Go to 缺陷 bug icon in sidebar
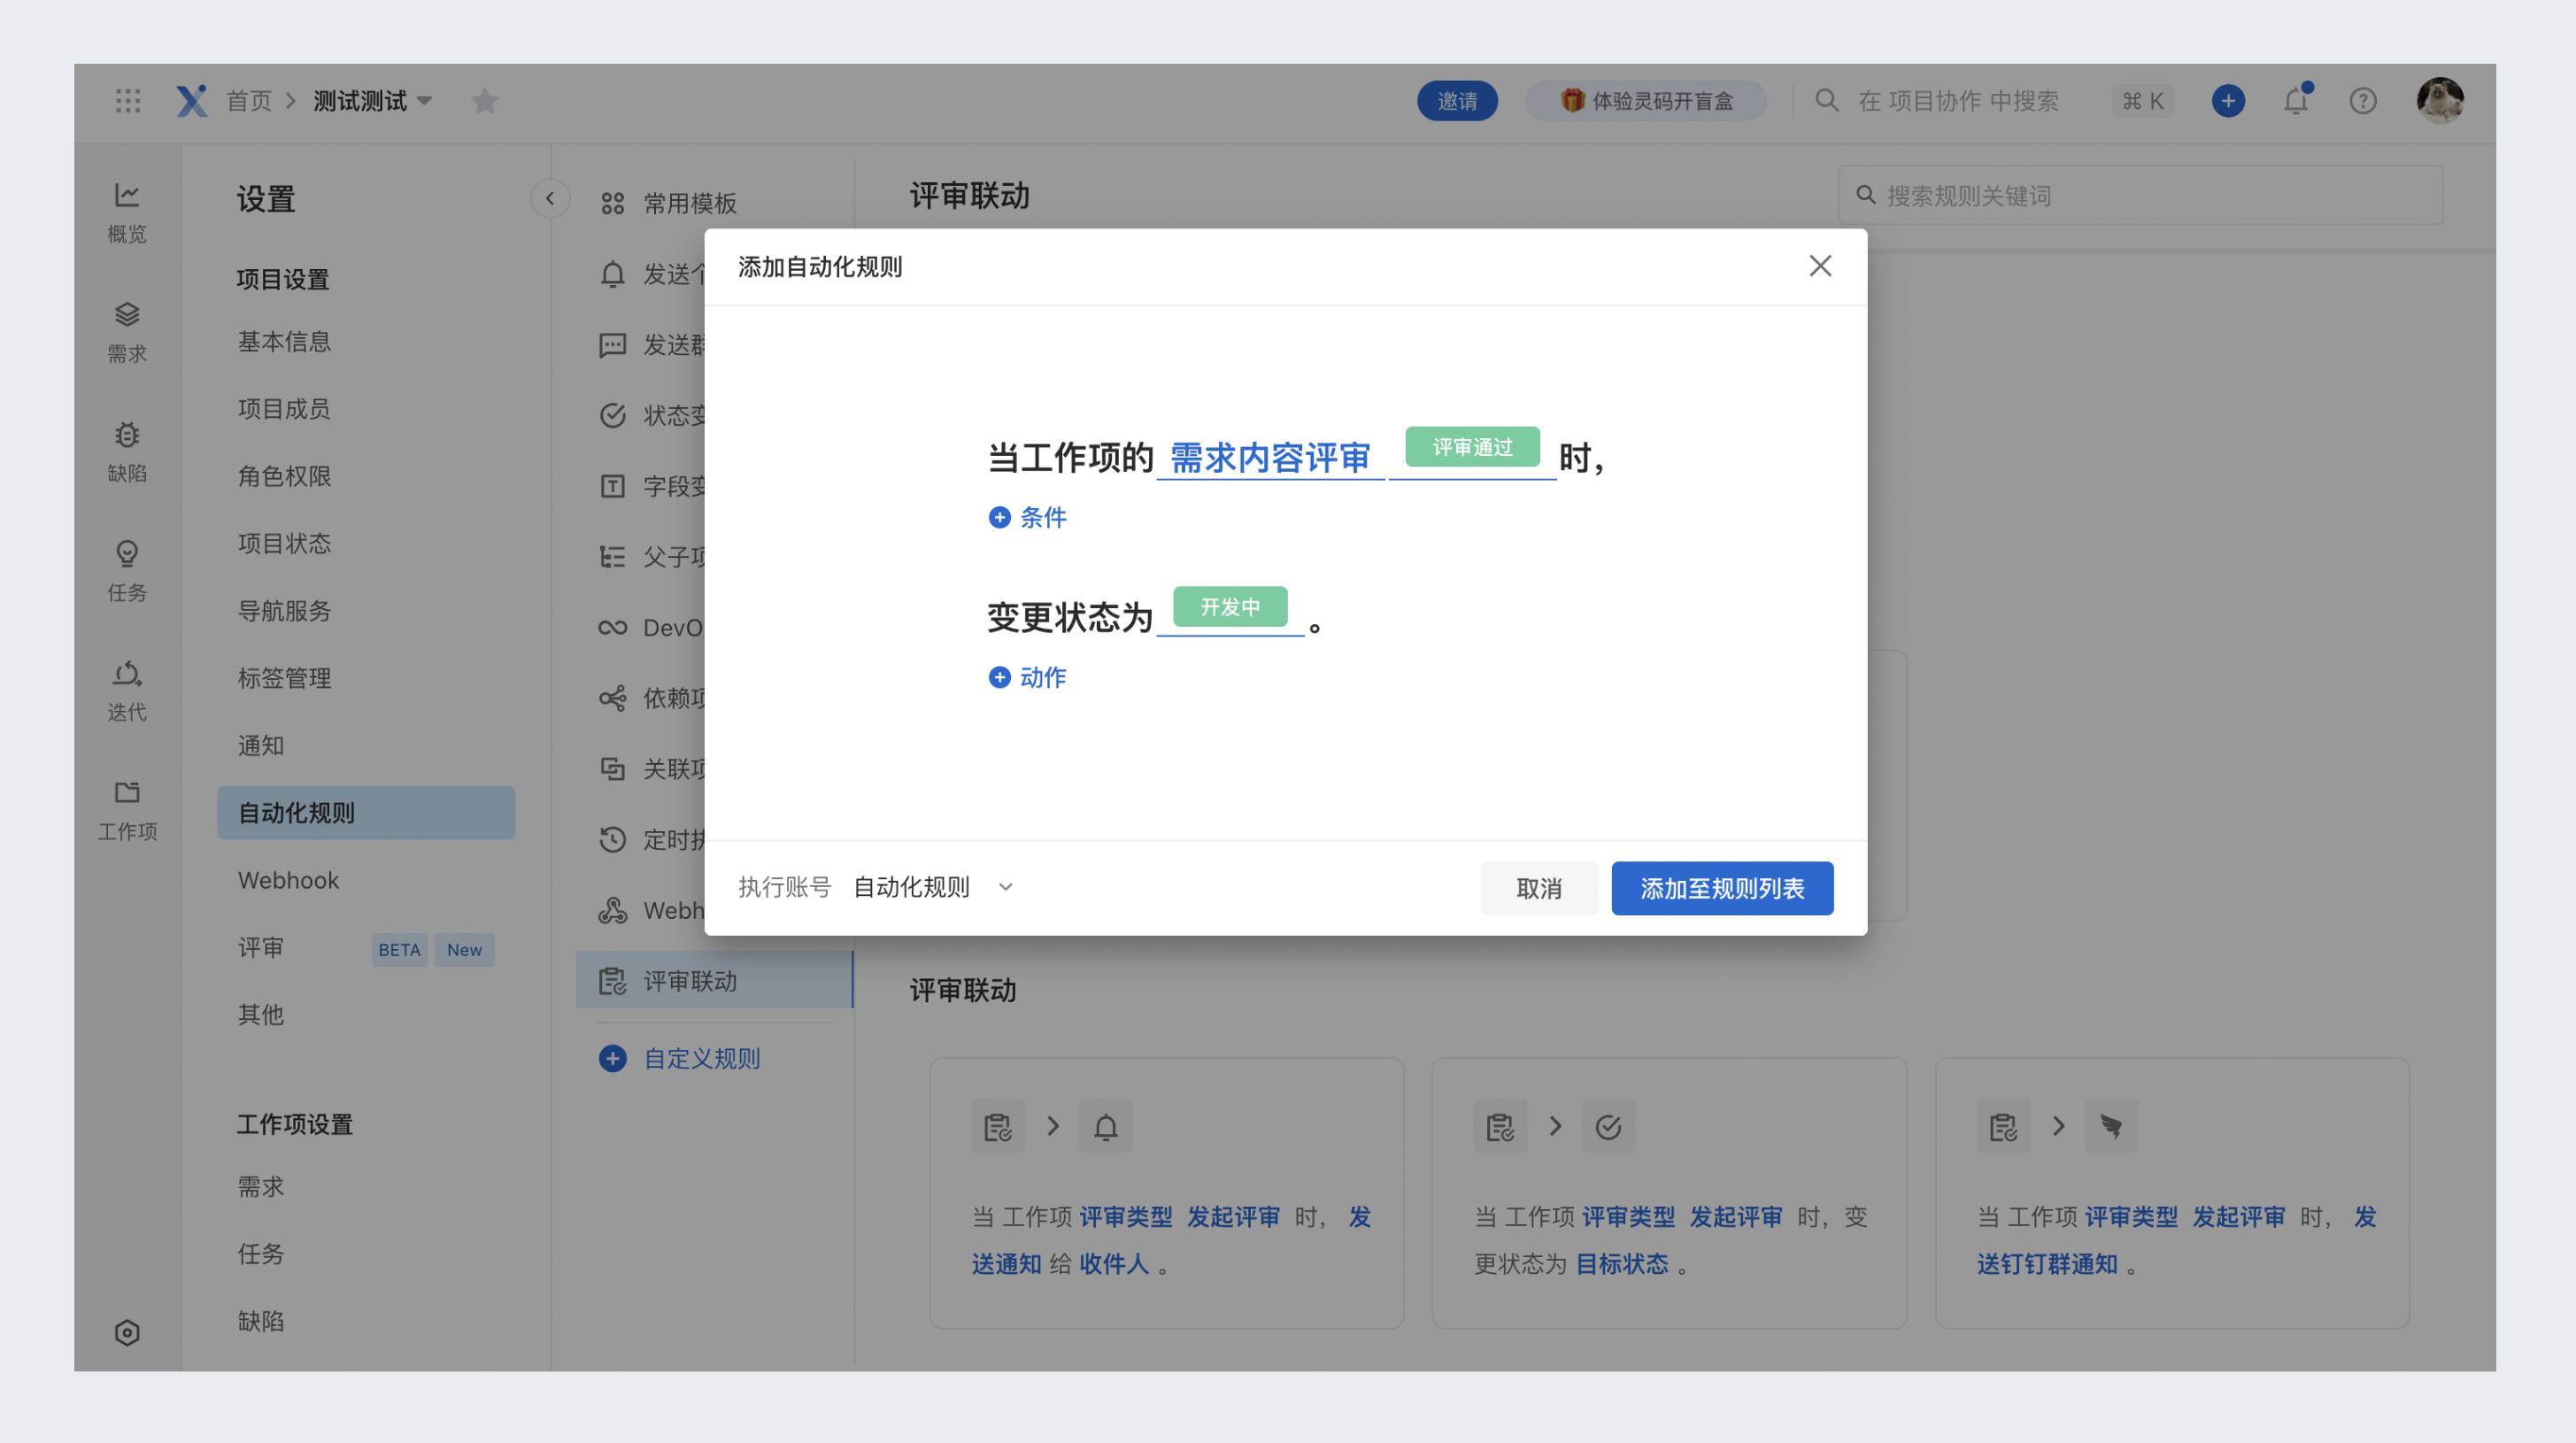Screen dimensions: 2576x1443 [x=127, y=452]
